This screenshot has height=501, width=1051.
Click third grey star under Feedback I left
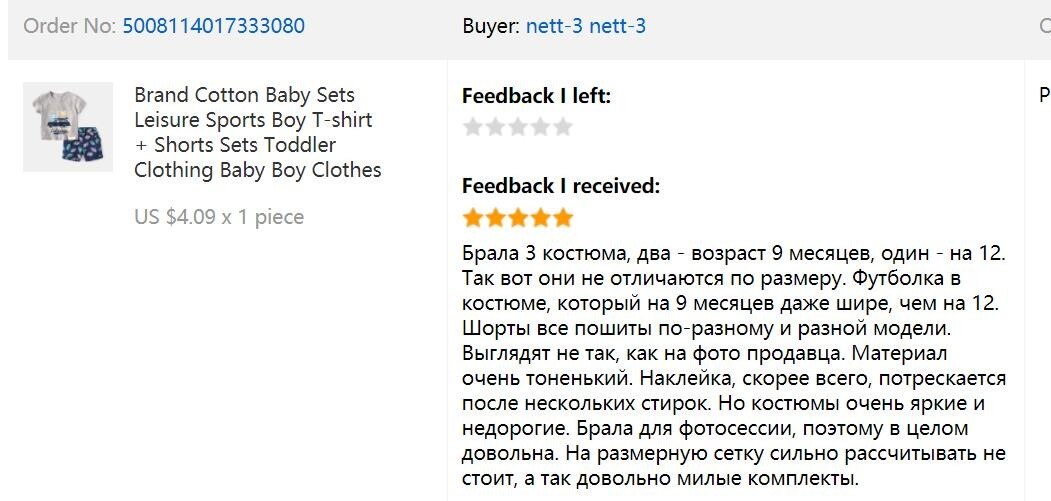point(518,127)
